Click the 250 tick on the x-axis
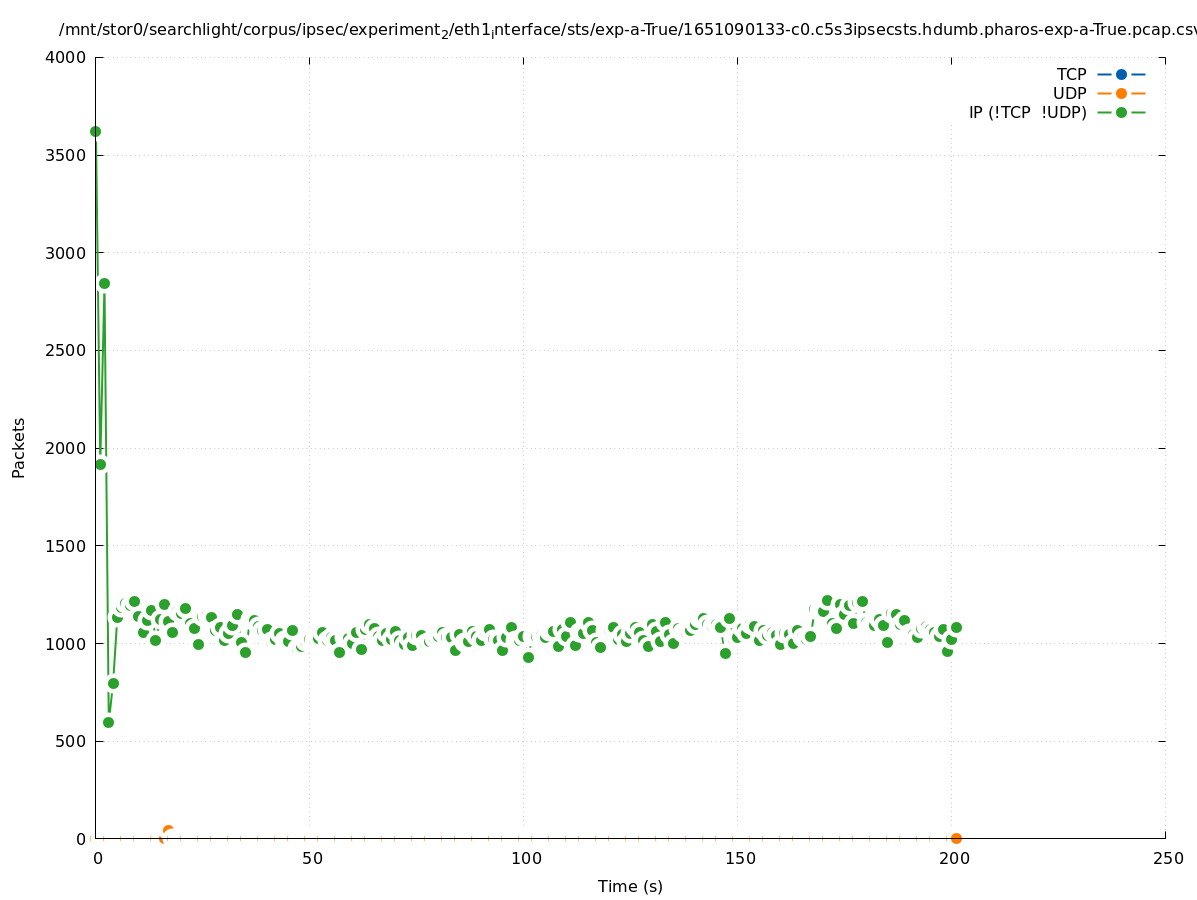The width and height of the screenshot is (1197, 900). (x=1167, y=858)
